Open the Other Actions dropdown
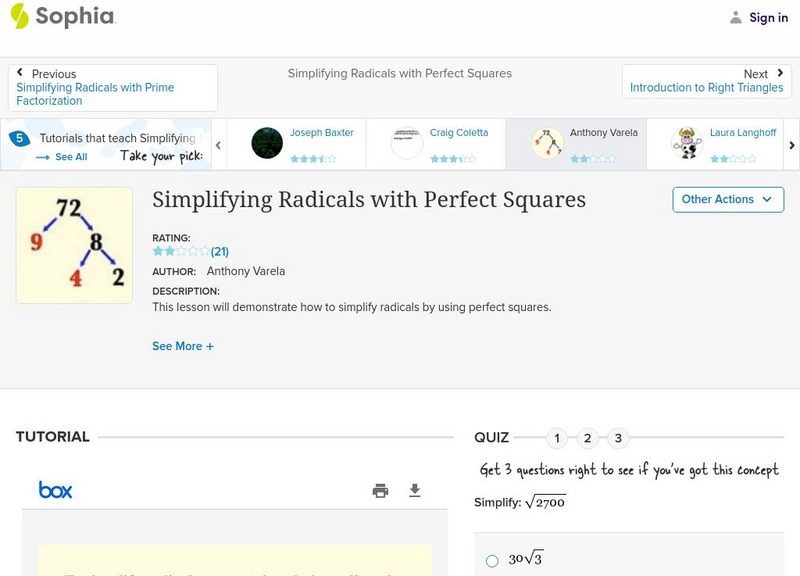This screenshot has width=800, height=576. (x=726, y=199)
